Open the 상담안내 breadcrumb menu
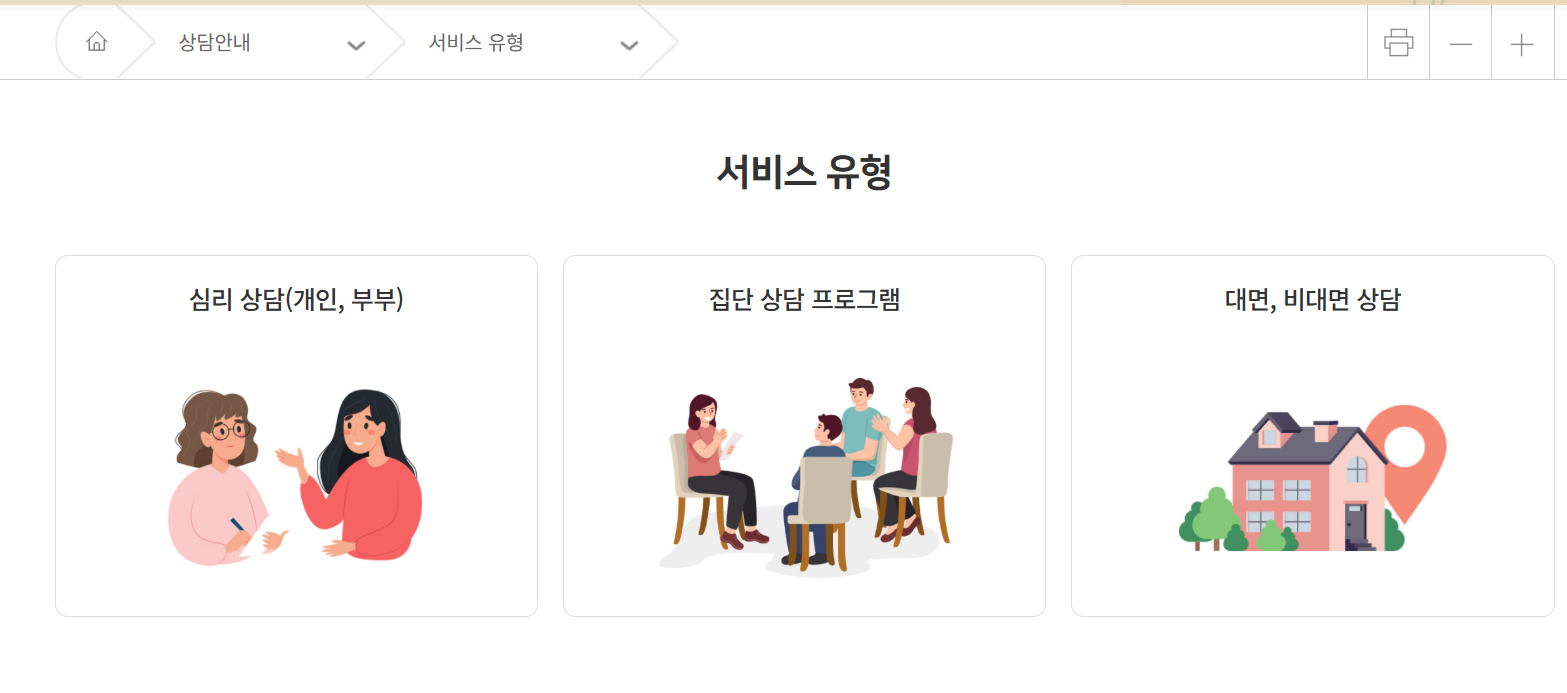This screenshot has width=1567, height=693. (x=214, y=43)
